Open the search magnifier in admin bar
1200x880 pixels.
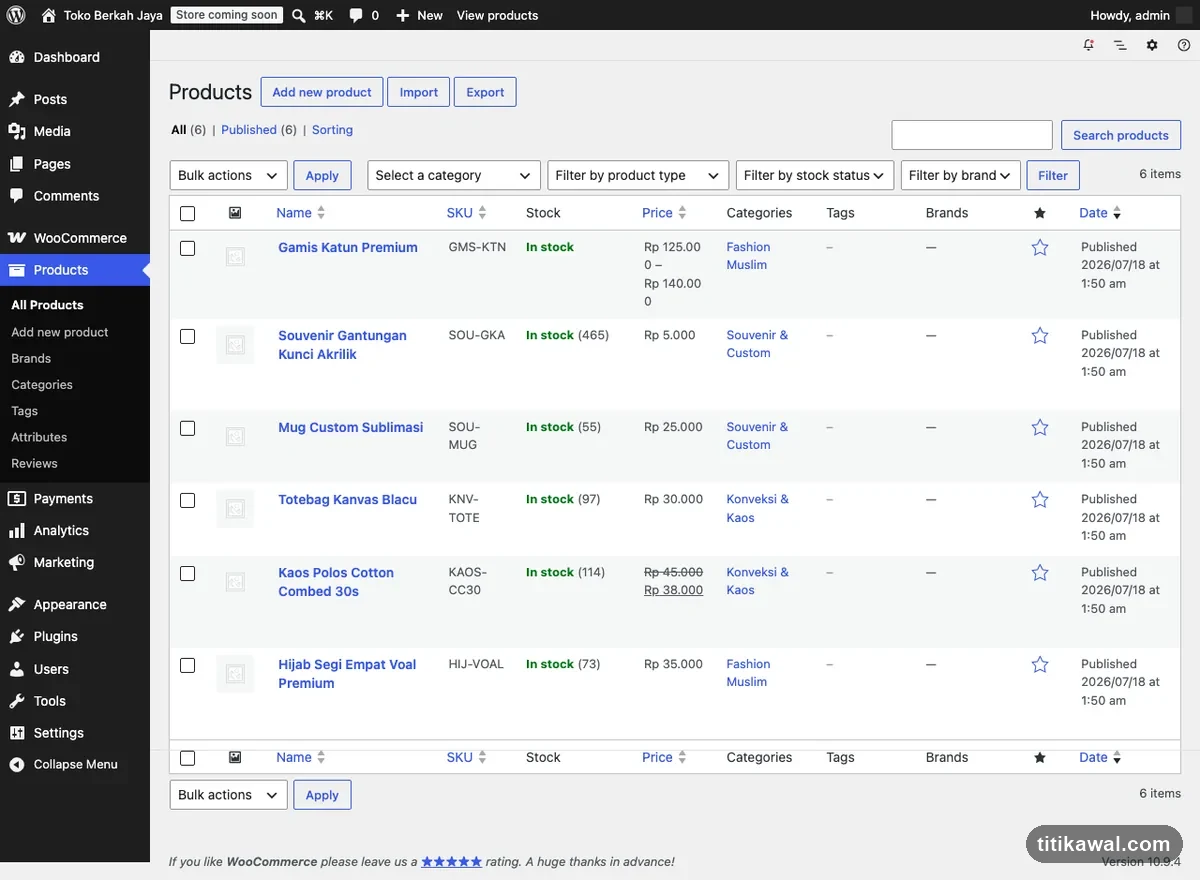click(x=298, y=15)
